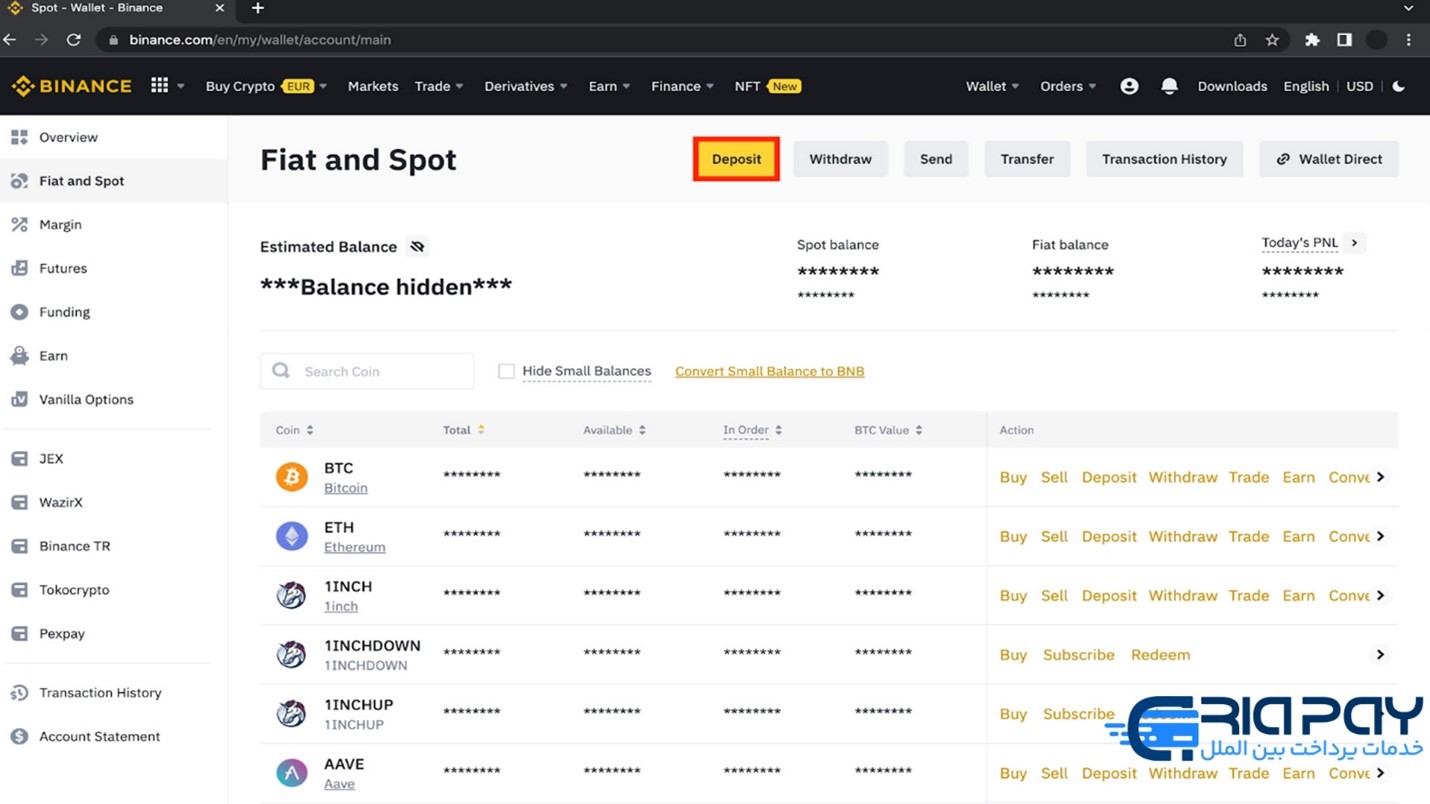
Task: Click the Withdraw button
Action: (840, 159)
